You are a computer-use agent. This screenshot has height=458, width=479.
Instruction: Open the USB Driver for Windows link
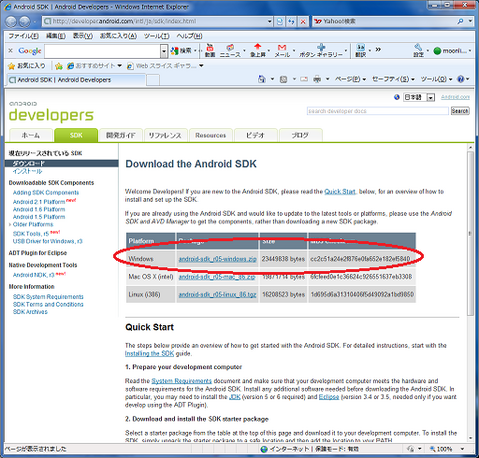point(48,241)
